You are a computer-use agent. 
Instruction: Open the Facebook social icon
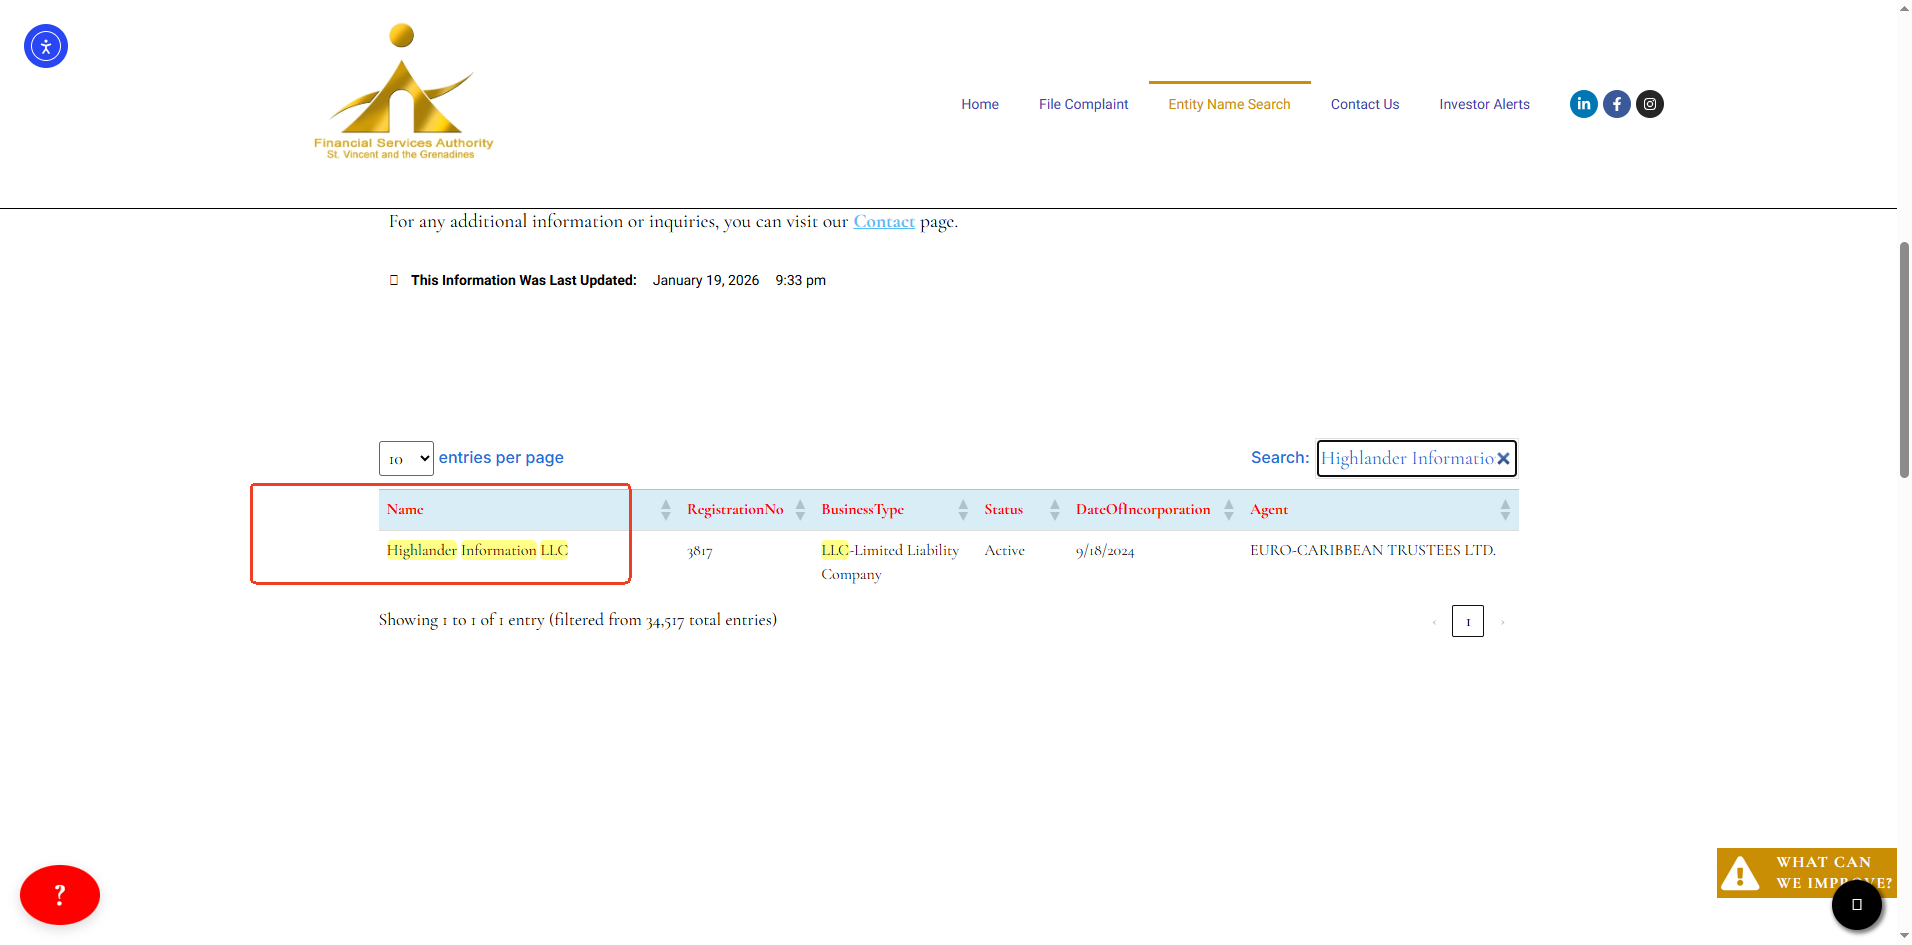[x=1616, y=104]
